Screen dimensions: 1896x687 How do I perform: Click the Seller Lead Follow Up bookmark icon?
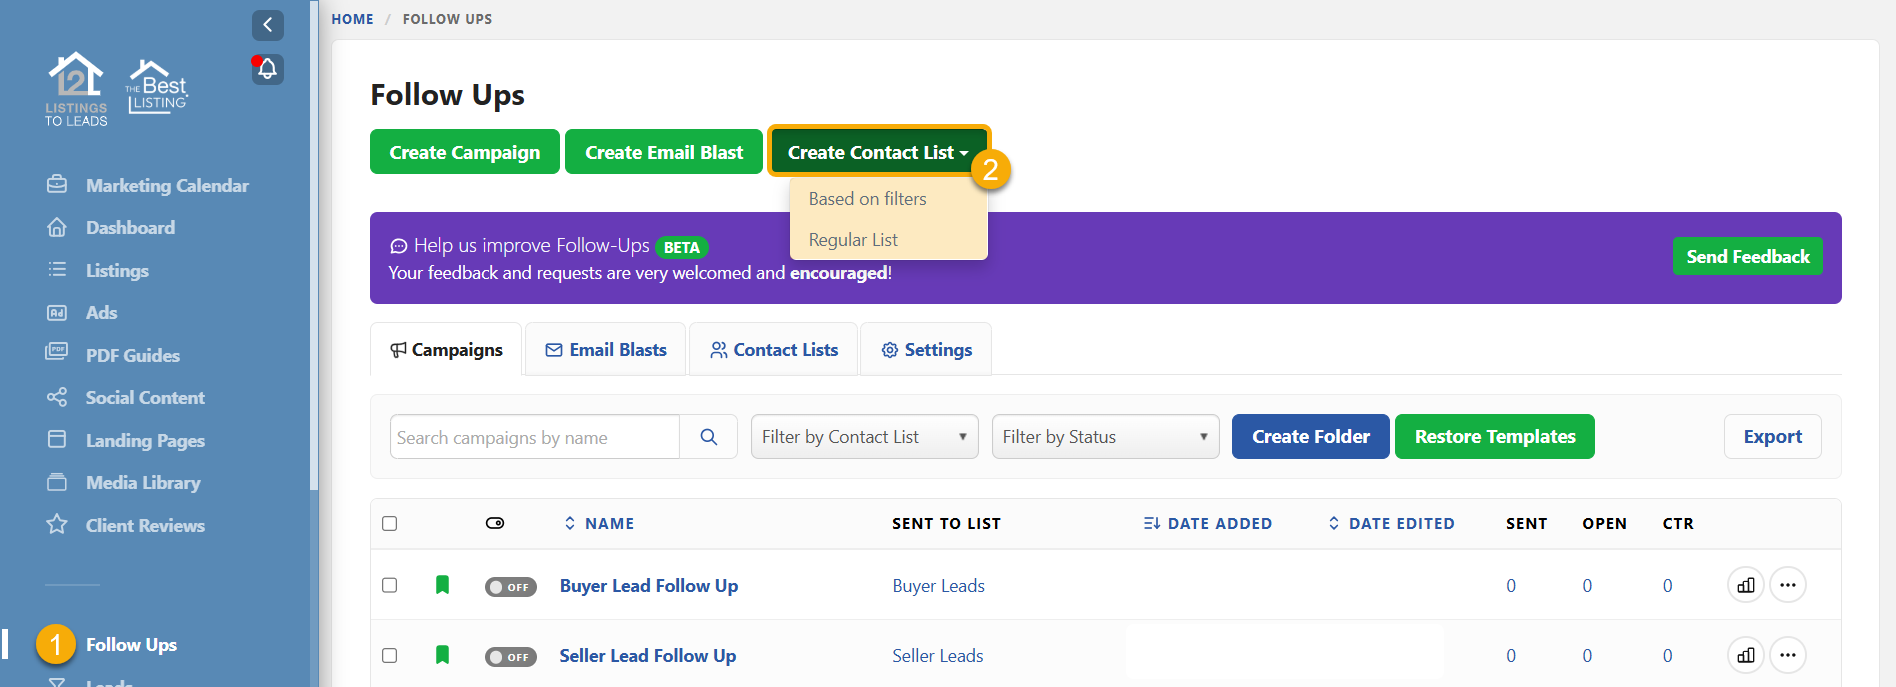click(442, 655)
